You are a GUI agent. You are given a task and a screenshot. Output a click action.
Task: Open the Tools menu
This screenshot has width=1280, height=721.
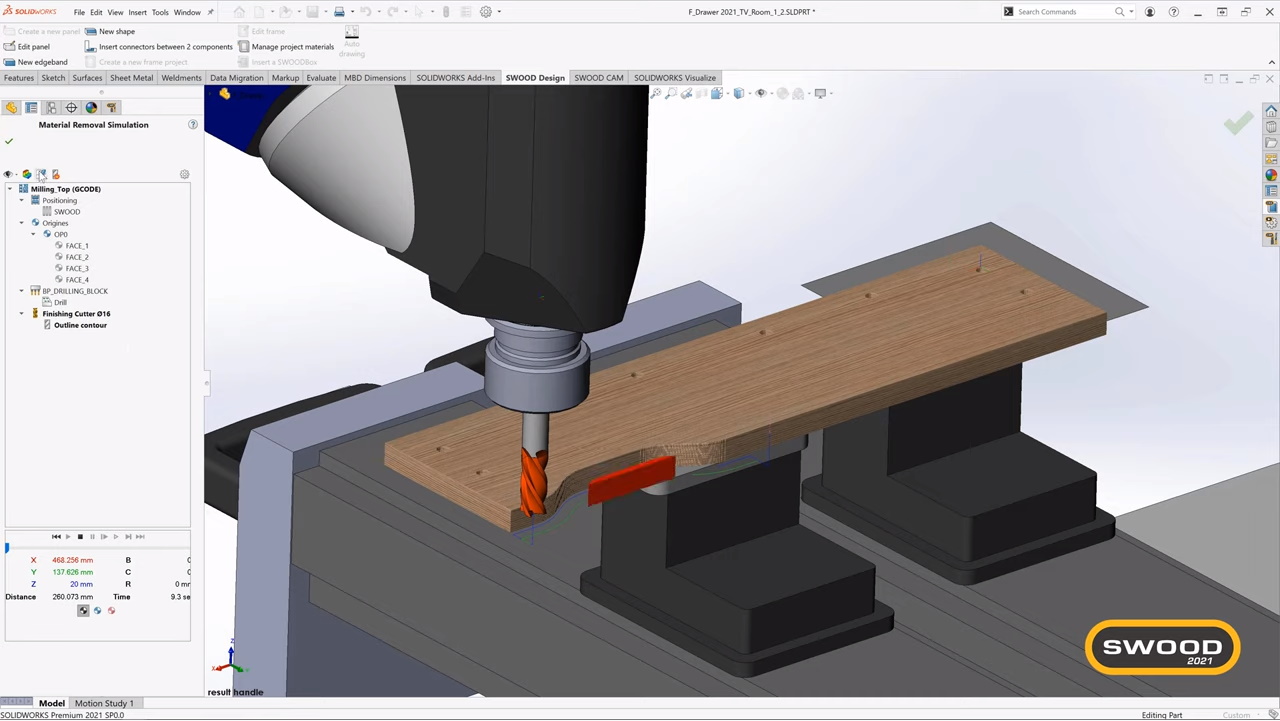pos(160,12)
